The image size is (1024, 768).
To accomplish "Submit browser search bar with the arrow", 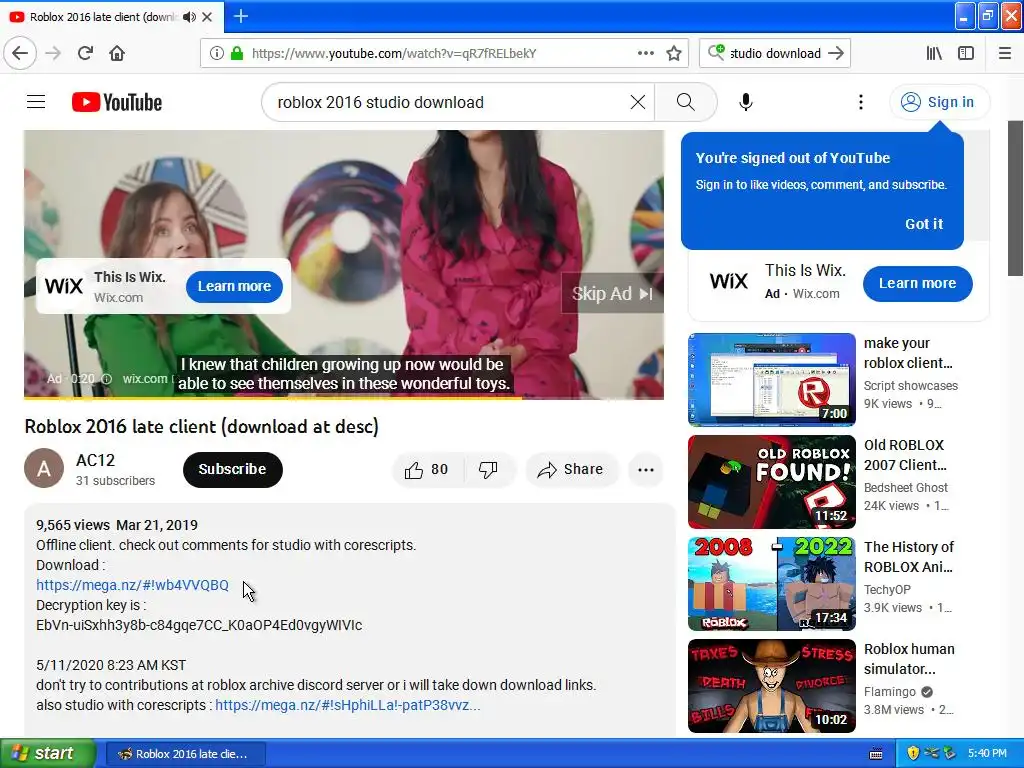I will tap(836, 54).
